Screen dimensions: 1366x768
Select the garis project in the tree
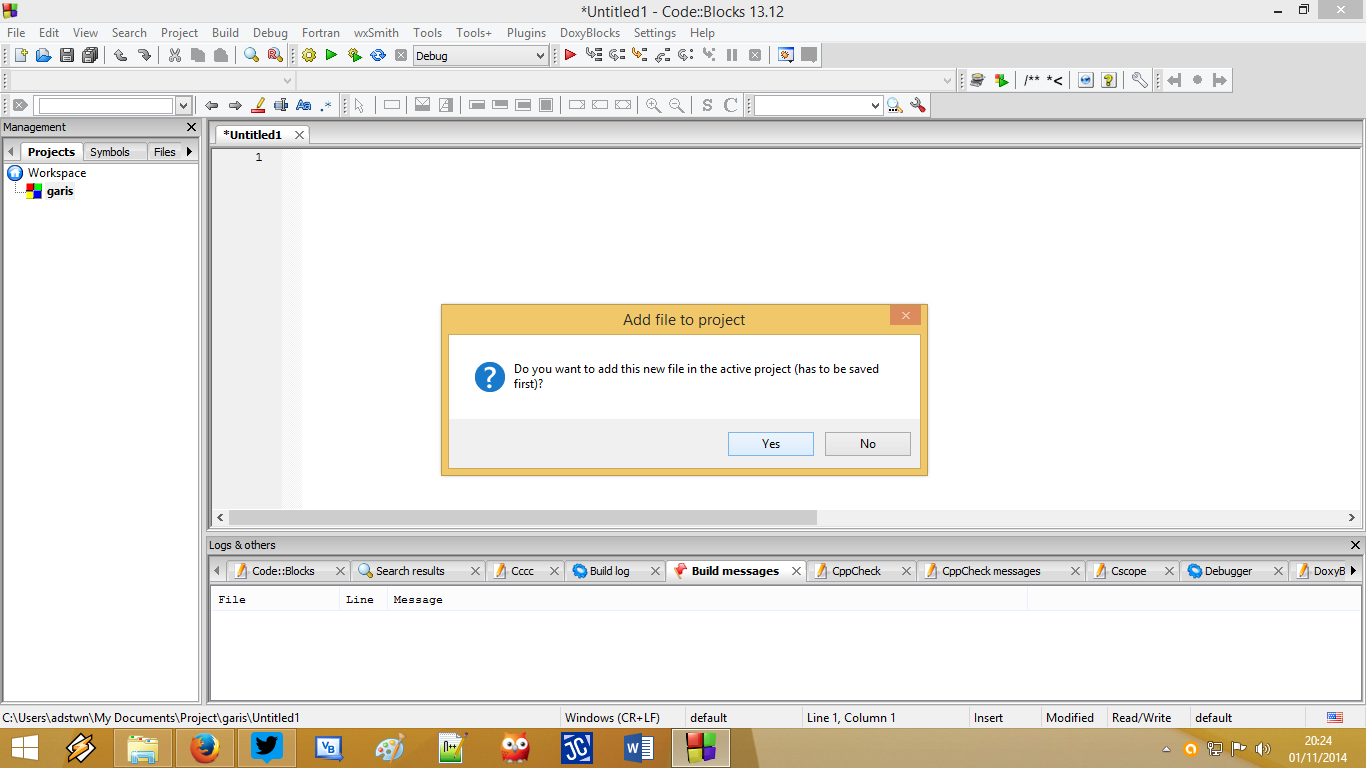coord(60,191)
